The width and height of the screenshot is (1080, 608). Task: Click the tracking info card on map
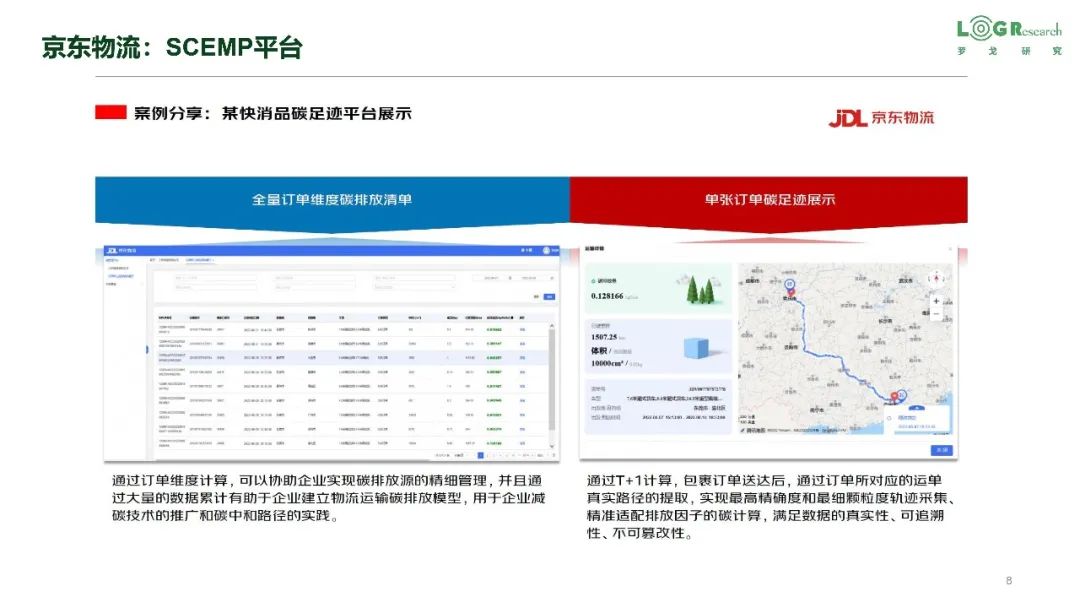(x=917, y=420)
